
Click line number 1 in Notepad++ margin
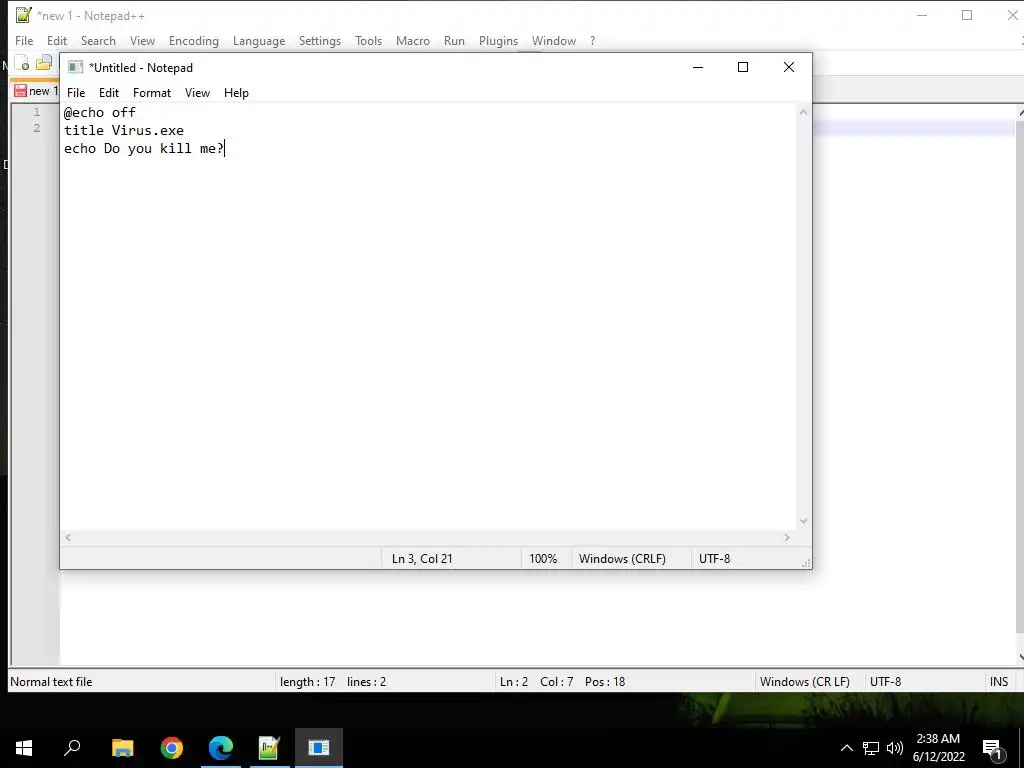coord(37,112)
